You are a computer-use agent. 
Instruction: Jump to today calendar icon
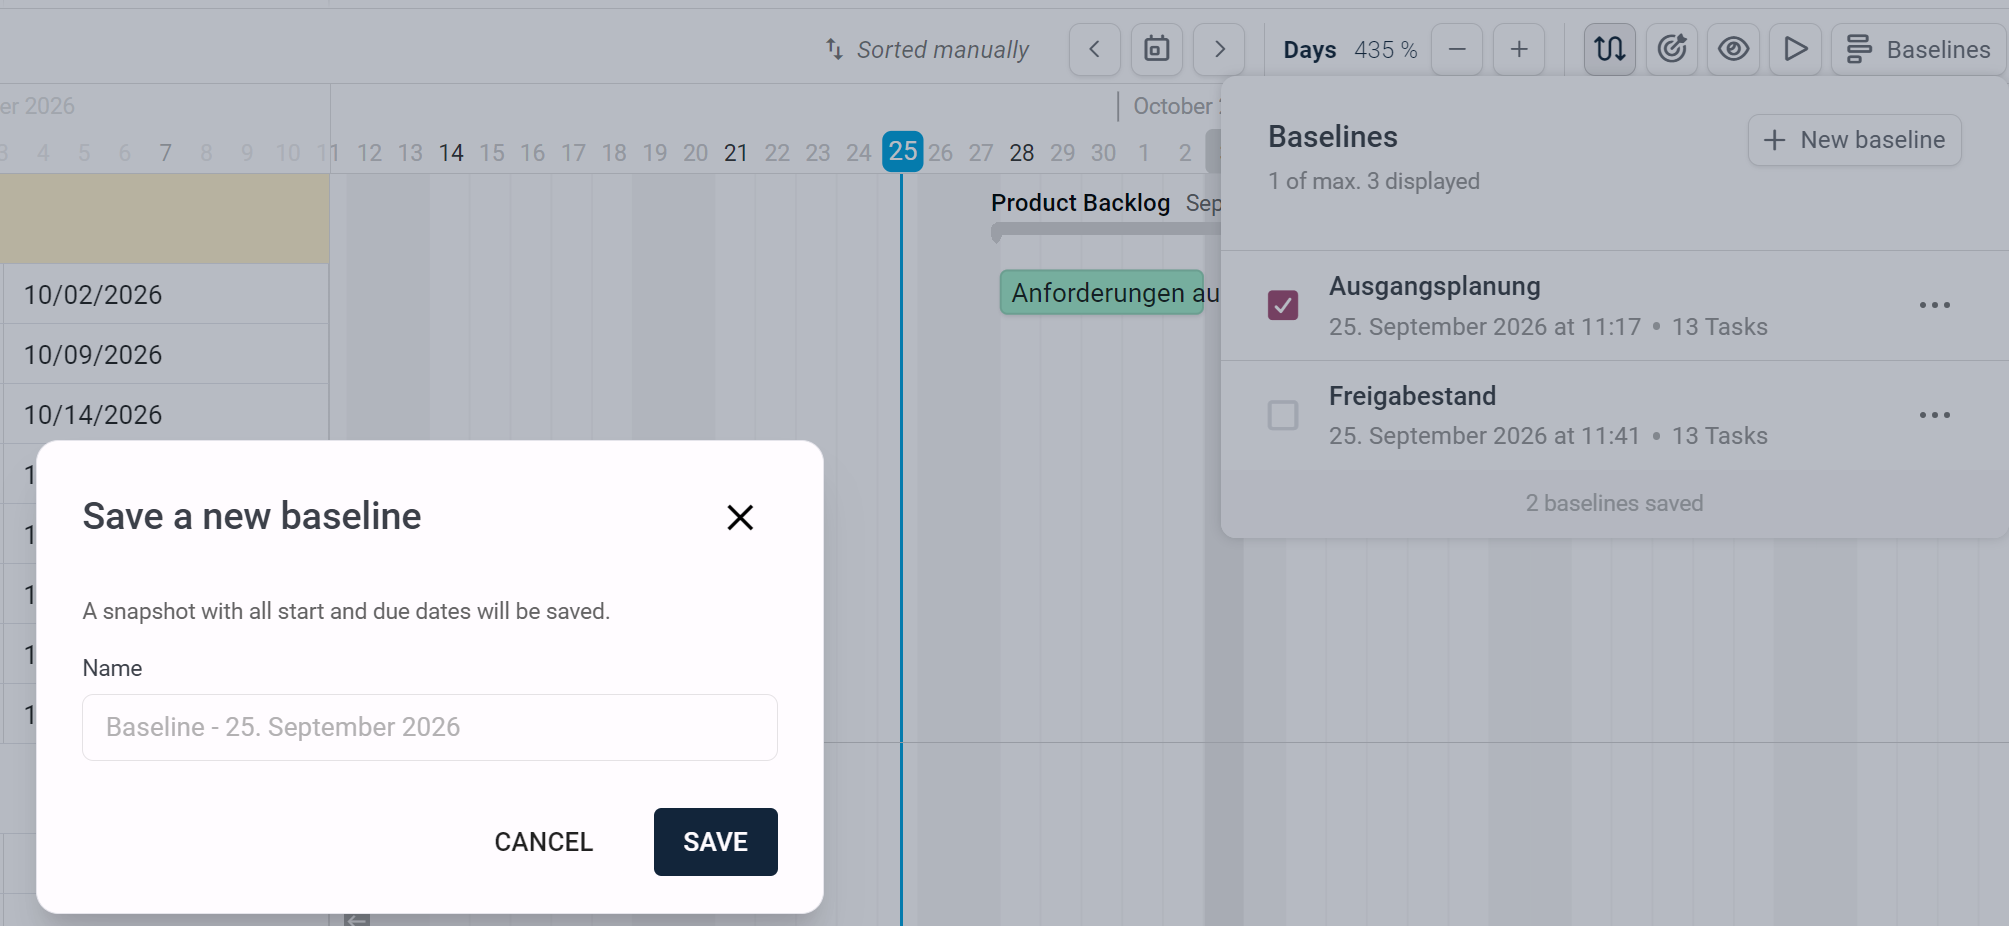coord(1157,49)
